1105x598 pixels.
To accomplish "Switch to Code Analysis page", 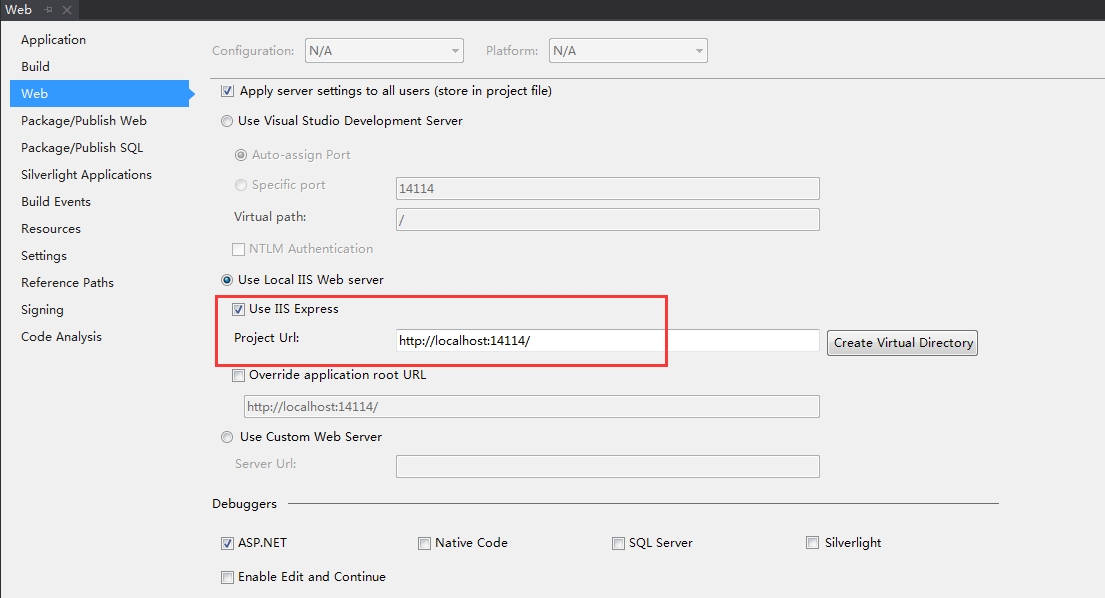I will (x=61, y=337).
